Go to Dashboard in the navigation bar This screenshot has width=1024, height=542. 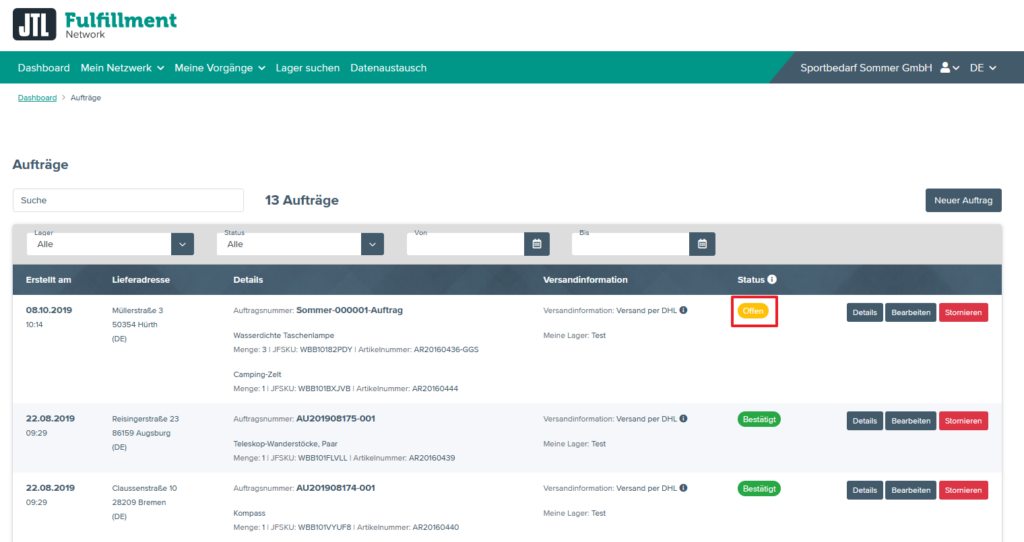coord(44,68)
